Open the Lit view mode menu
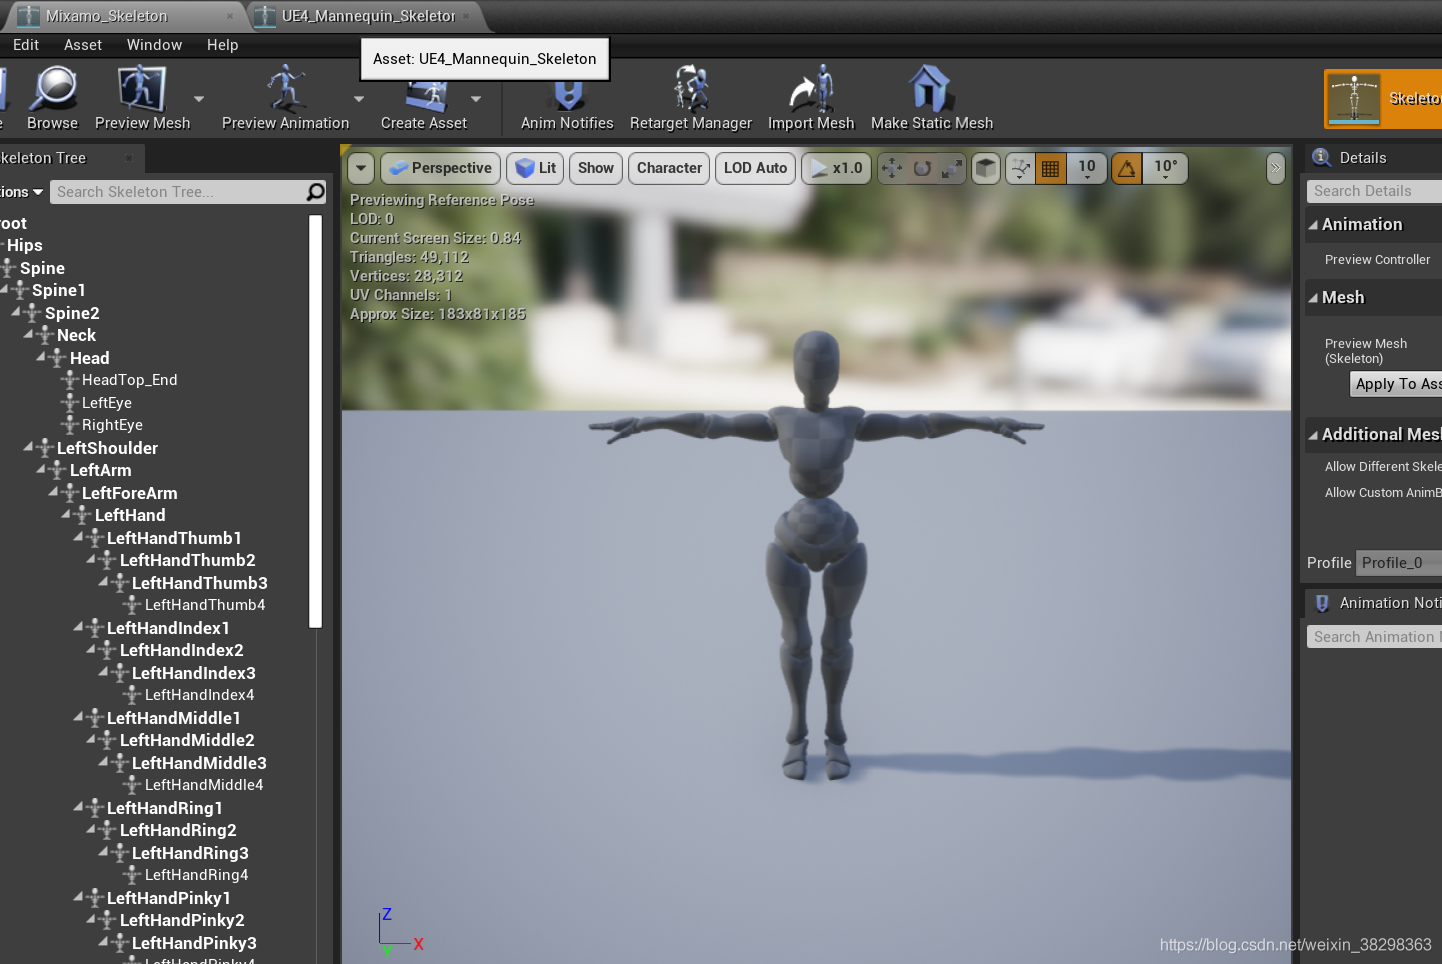 coord(535,168)
